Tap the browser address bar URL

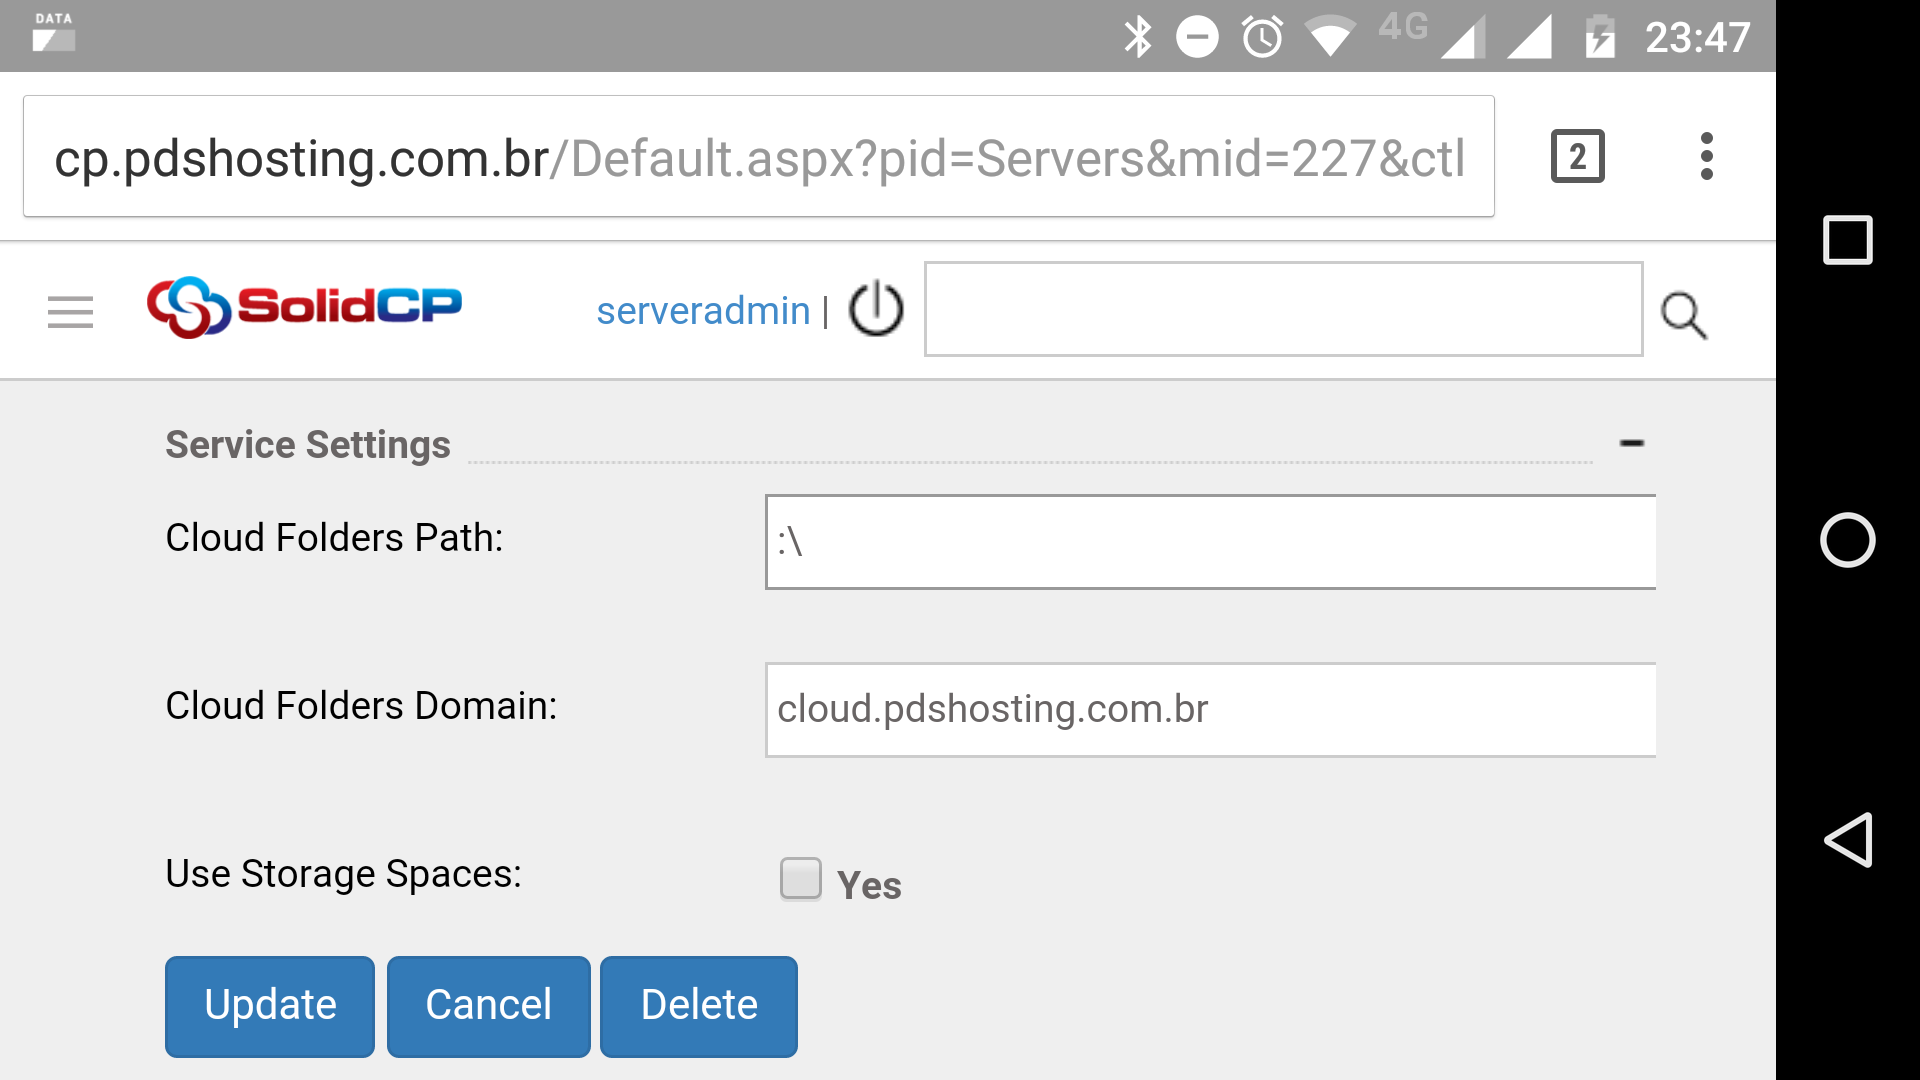(759, 157)
